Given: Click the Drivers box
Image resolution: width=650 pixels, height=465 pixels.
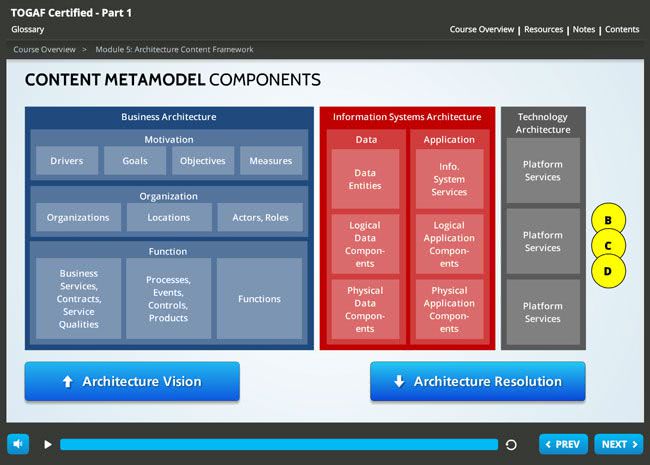Looking at the screenshot, I should [67, 160].
